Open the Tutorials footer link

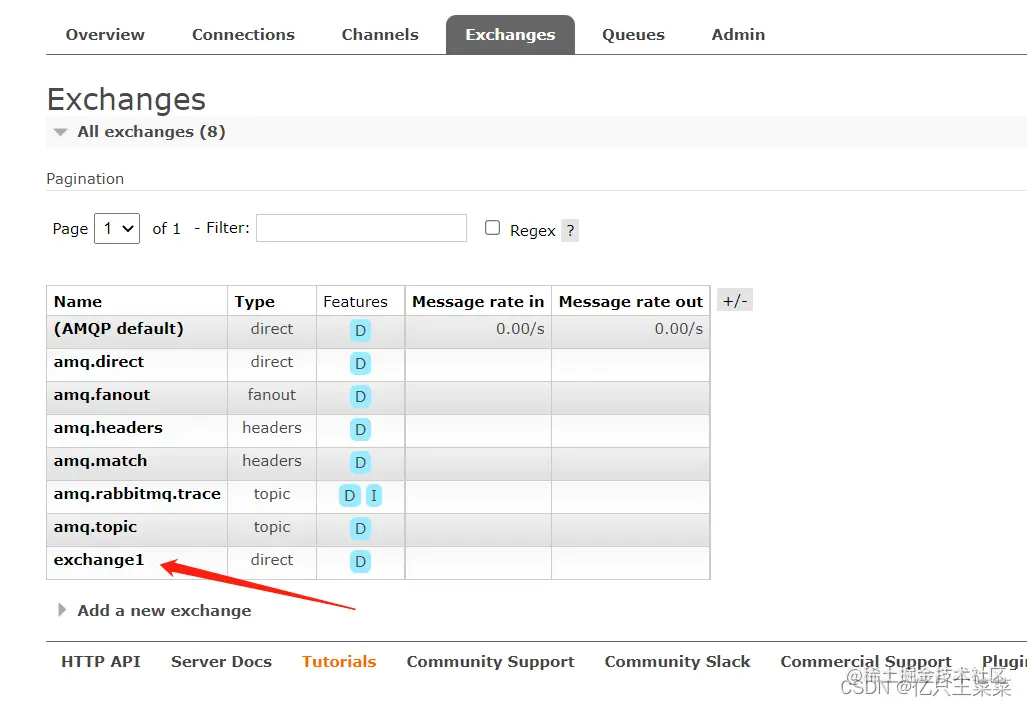[339, 661]
